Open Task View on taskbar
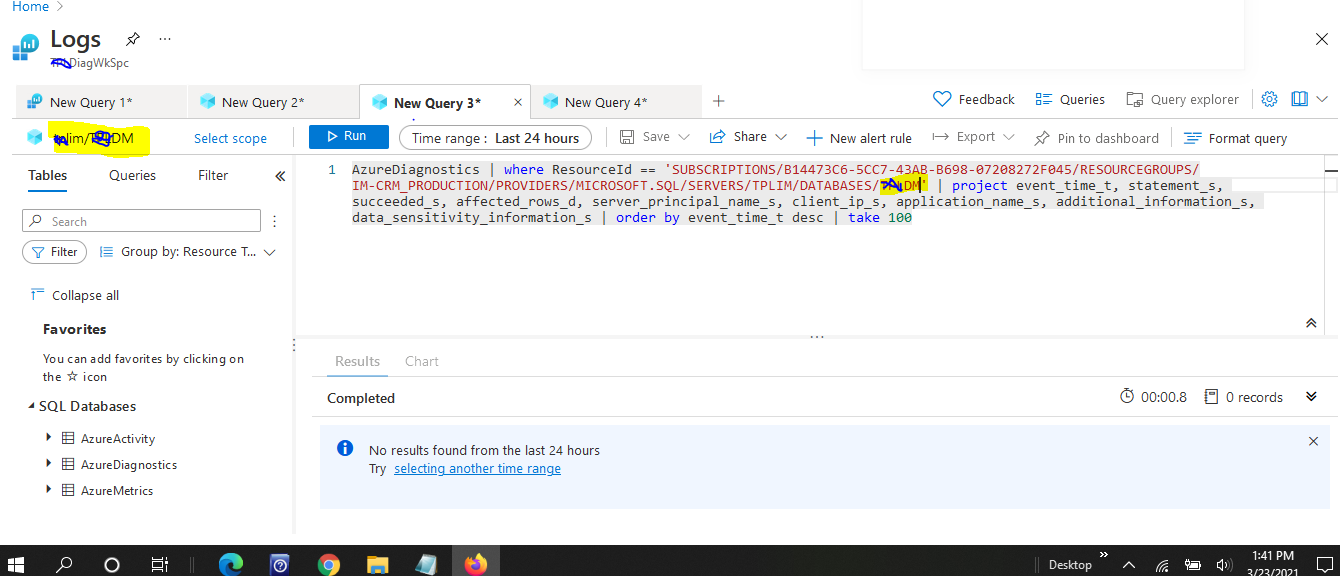 tap(159, 564)
